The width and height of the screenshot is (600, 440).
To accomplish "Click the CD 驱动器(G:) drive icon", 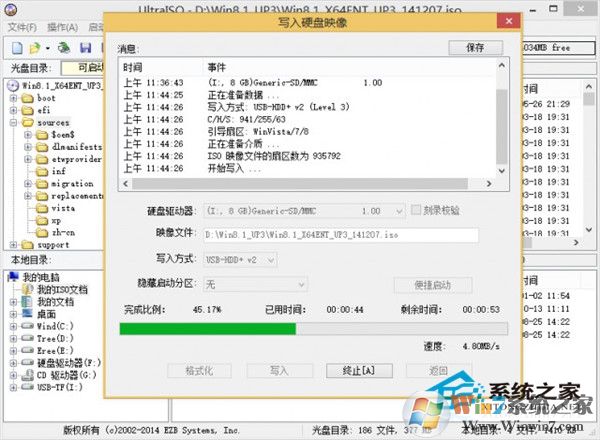I will [x=28, y=375].
